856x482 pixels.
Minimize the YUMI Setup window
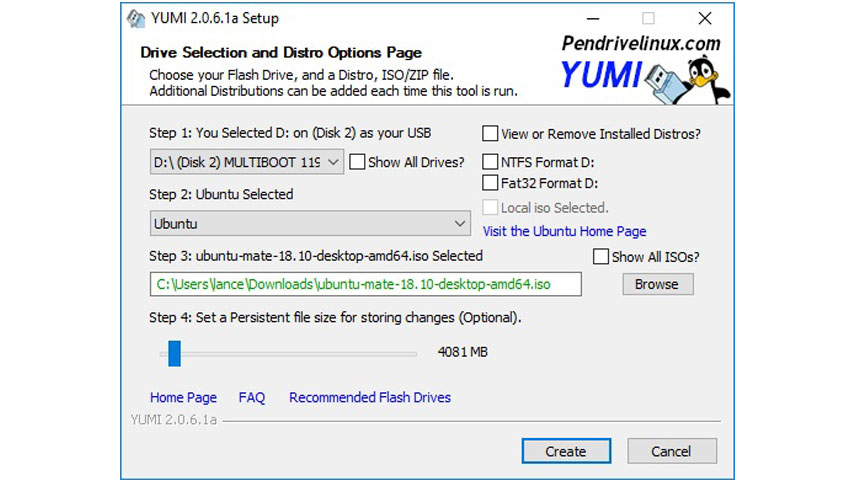(593, 19)
